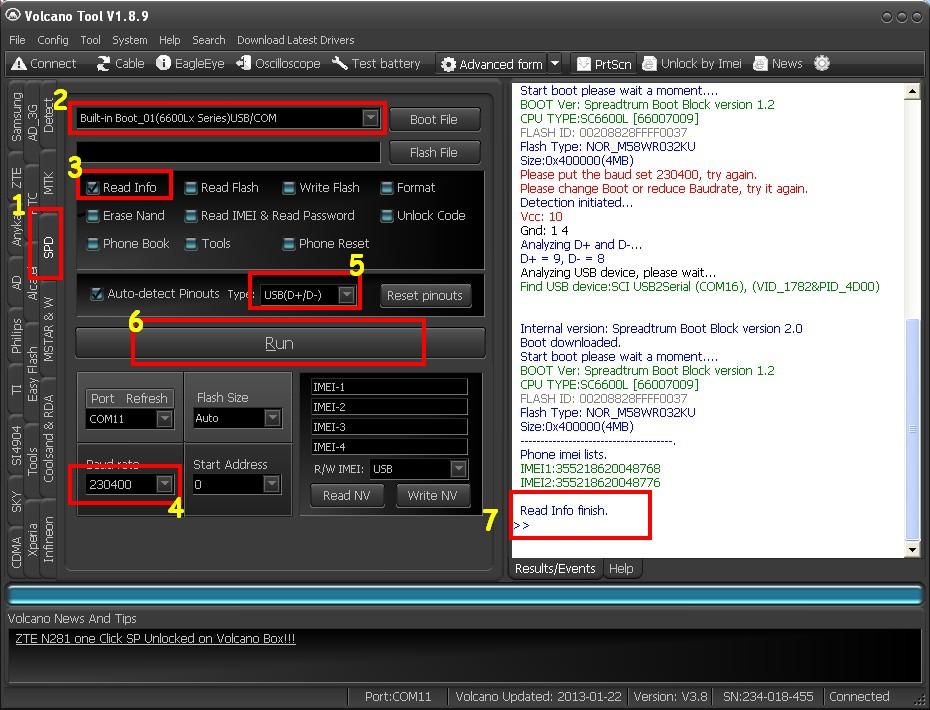Image resolution: width=930 pixels, height=710 pixels.
Task: Open the Config menu
Action: [53, 40]
